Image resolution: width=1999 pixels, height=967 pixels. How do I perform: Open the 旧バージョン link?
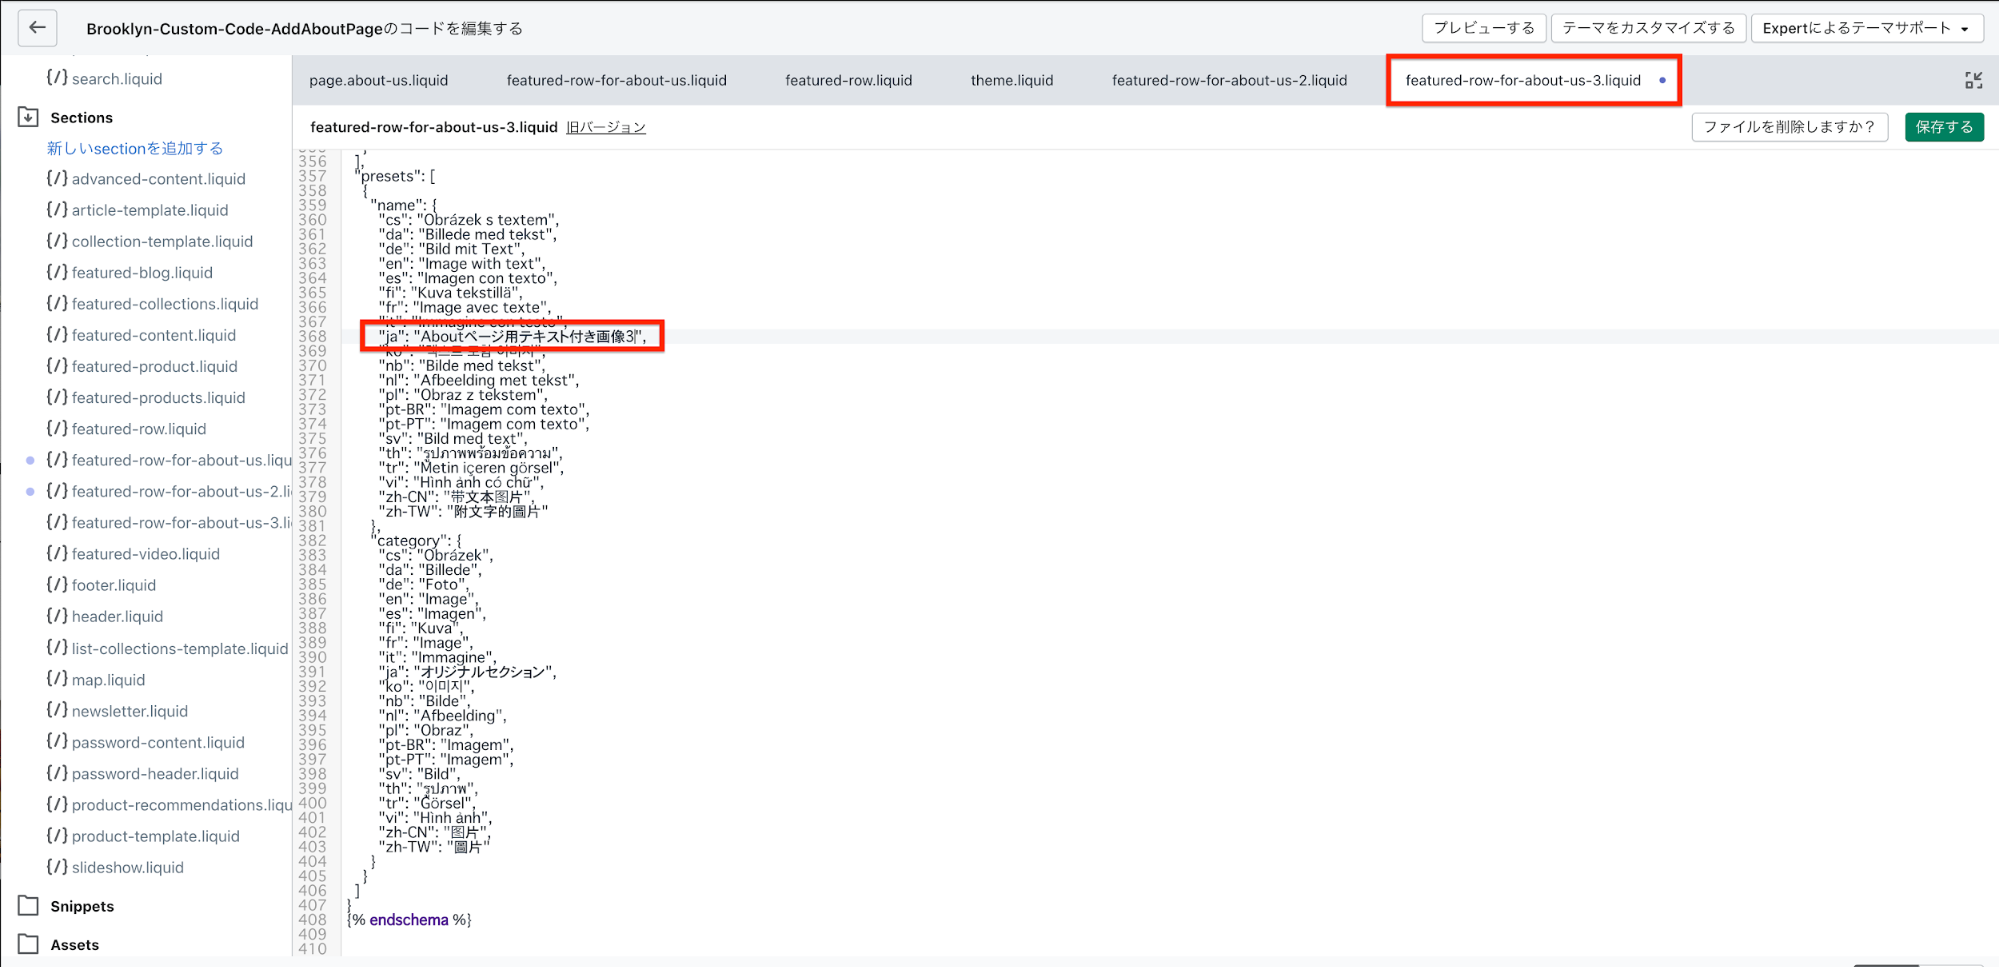coord(605,128)
